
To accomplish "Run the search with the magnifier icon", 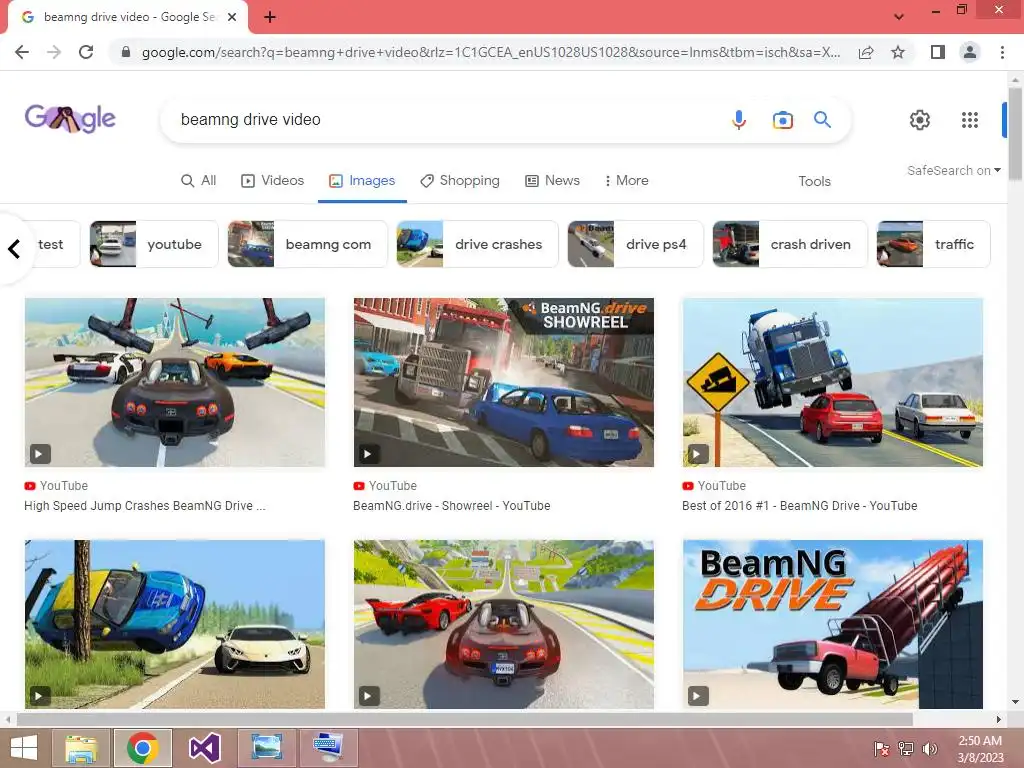I will click(x=822, y=120).
